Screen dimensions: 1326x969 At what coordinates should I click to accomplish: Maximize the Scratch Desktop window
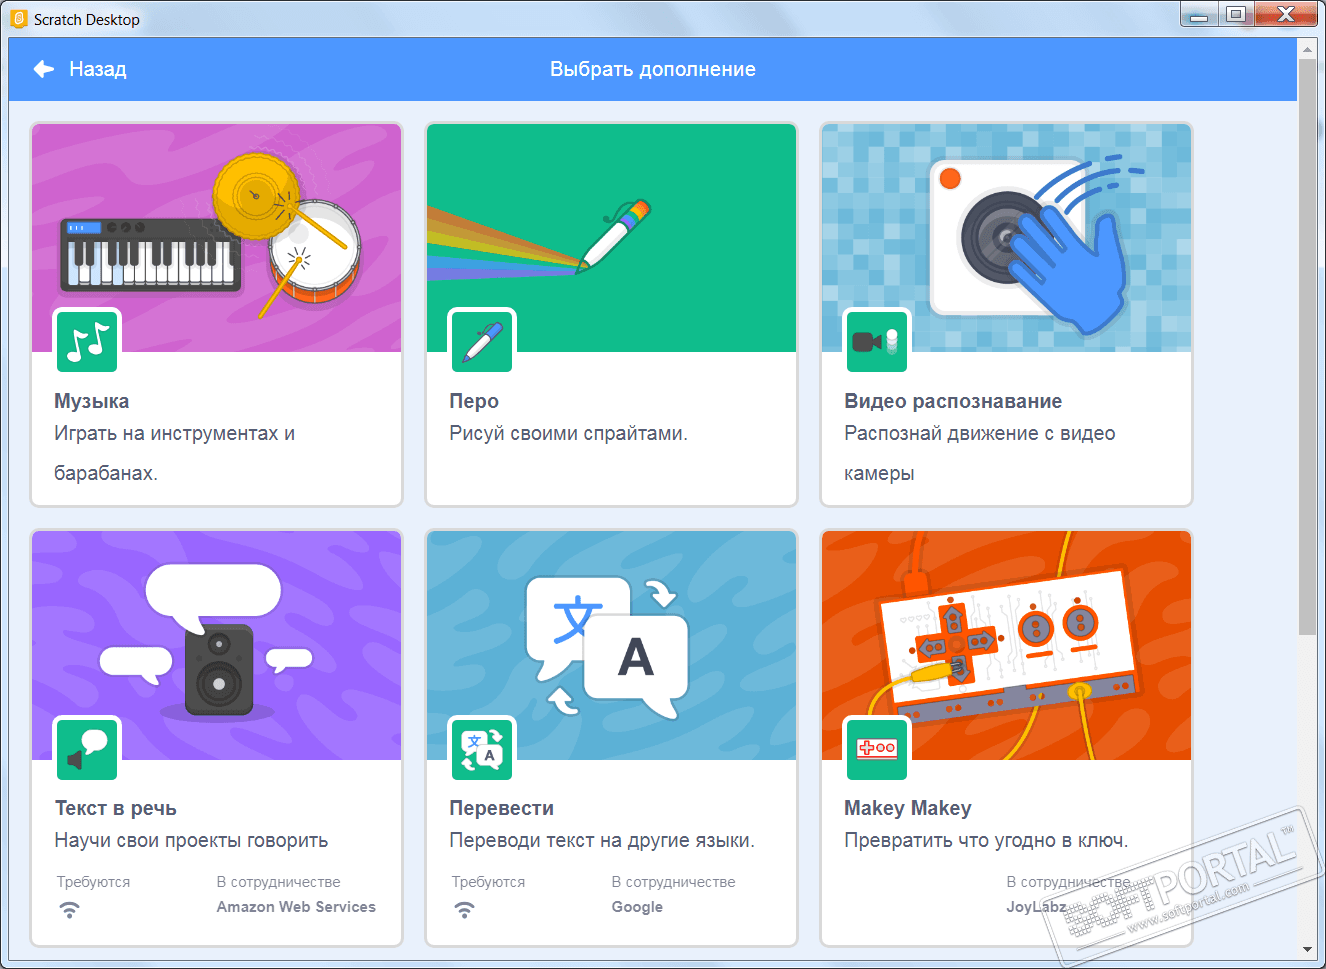tap(1236, 15)
